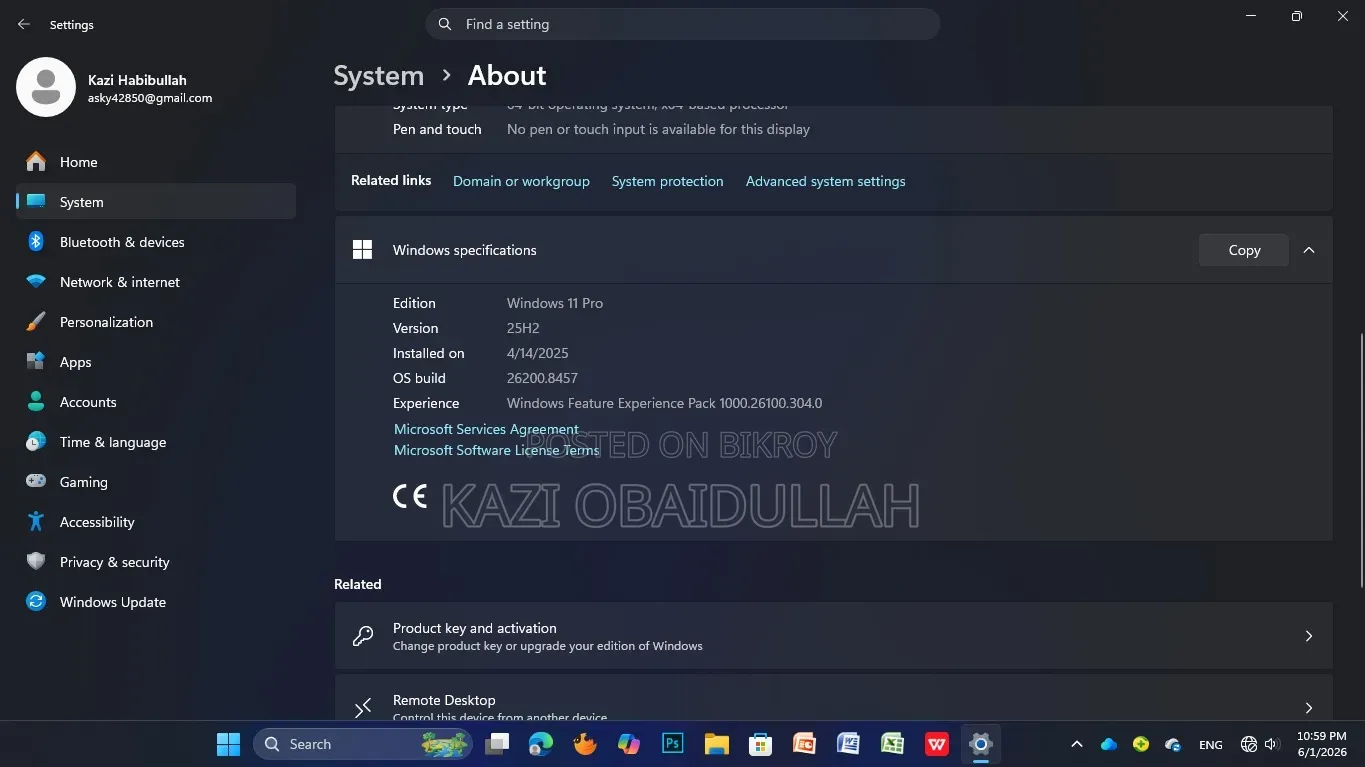Open Apps settings
Viewport: 1365px width, 767px height.
(156, 362)
